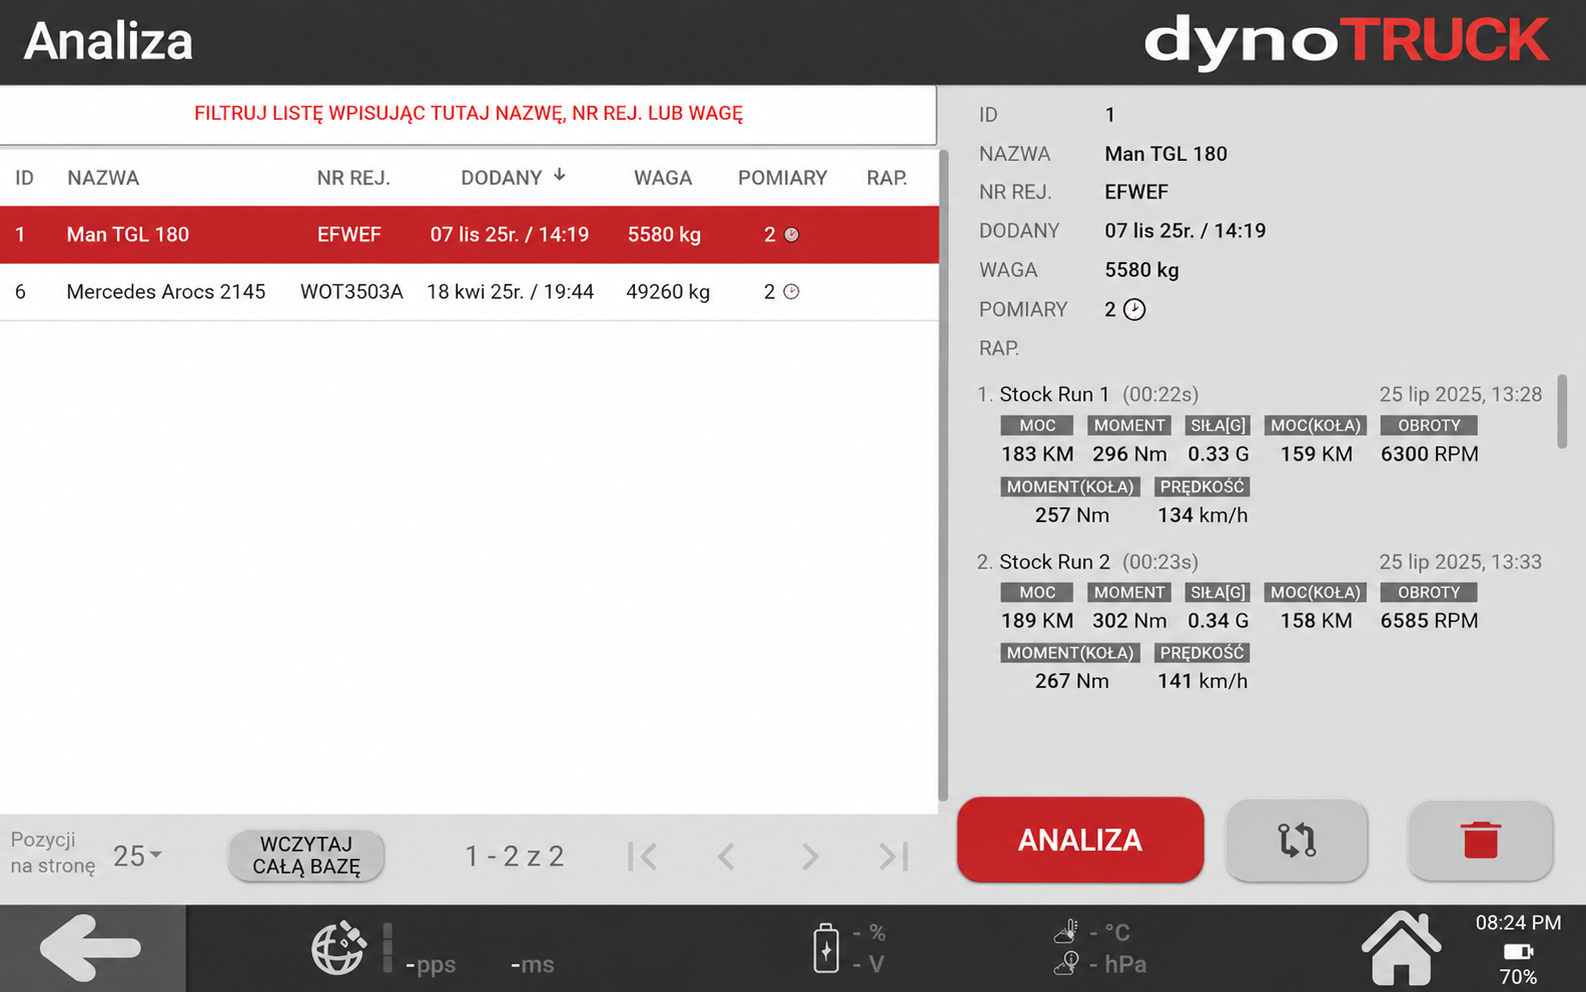Click the dynoTRUCK logo
Screen dimensions: 1586x992
click(x=1346, y=42)
